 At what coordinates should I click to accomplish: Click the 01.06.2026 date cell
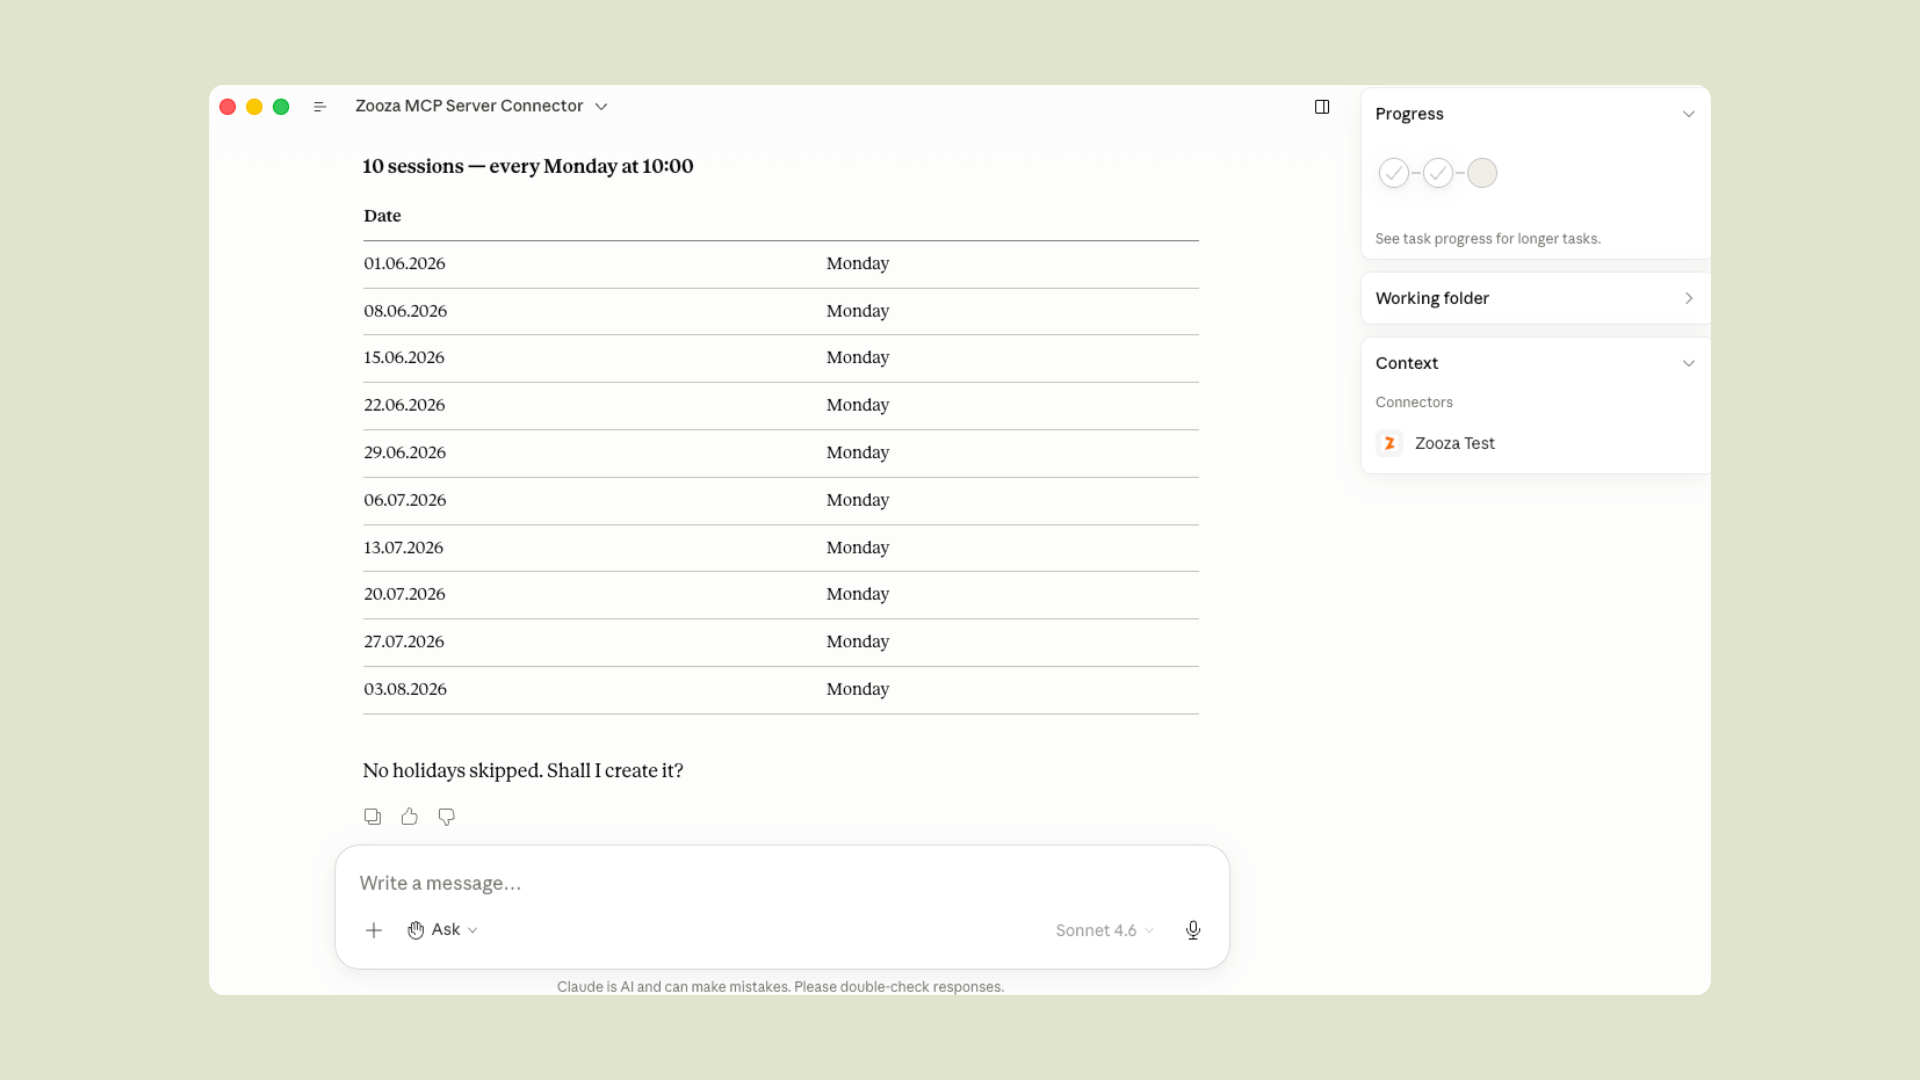405,264
